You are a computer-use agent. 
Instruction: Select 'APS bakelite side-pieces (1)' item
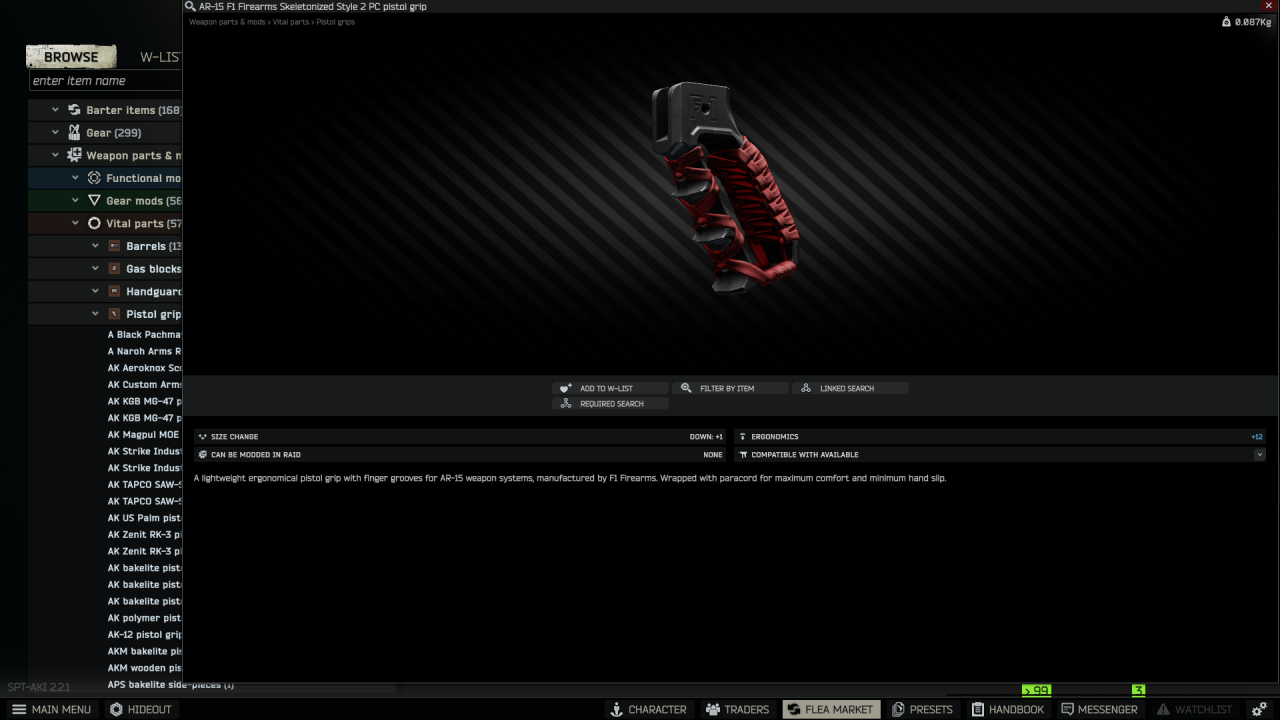click(171, 685)
